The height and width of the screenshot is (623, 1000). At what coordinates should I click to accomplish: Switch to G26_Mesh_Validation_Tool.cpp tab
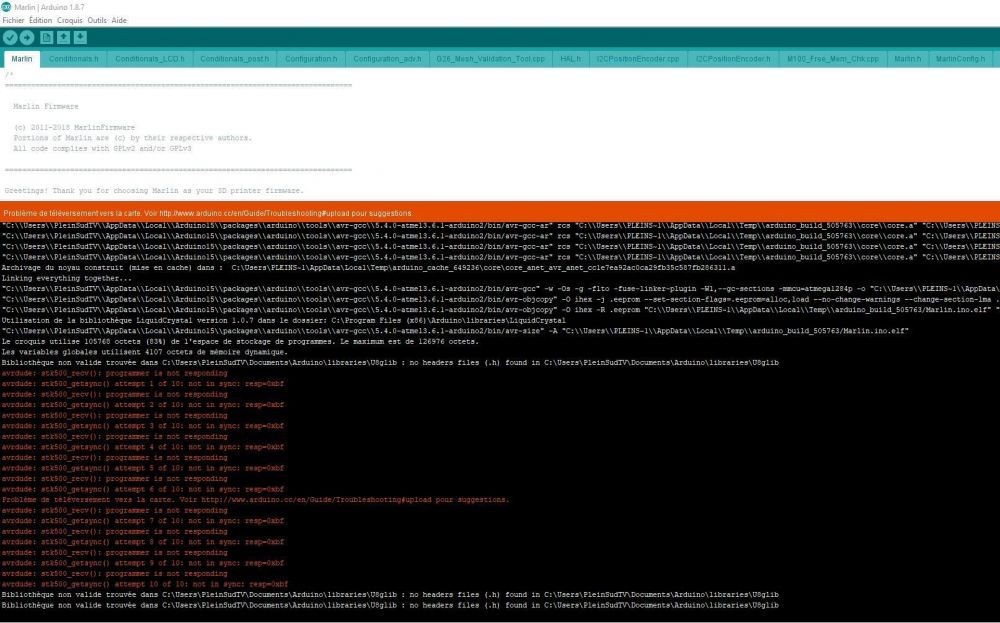coord(490,59)
